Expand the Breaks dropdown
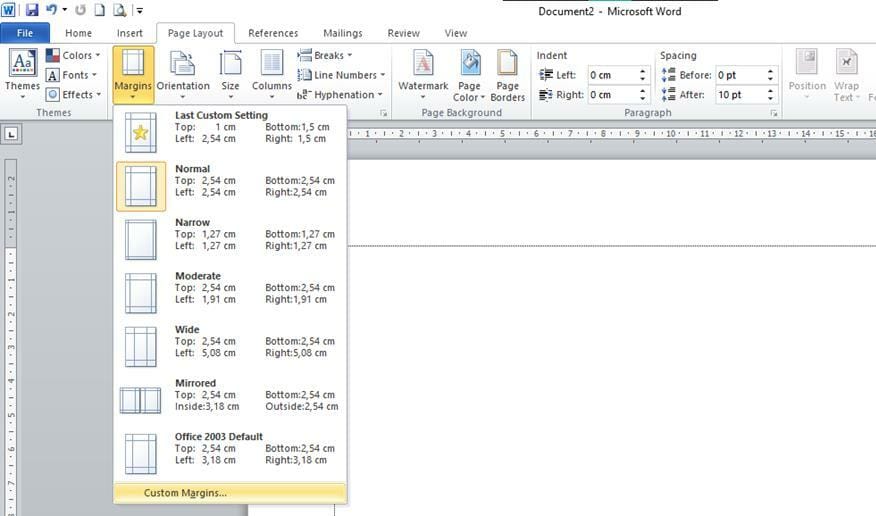The width and height of the screenshot is (876, 516). tap(328, 56)
